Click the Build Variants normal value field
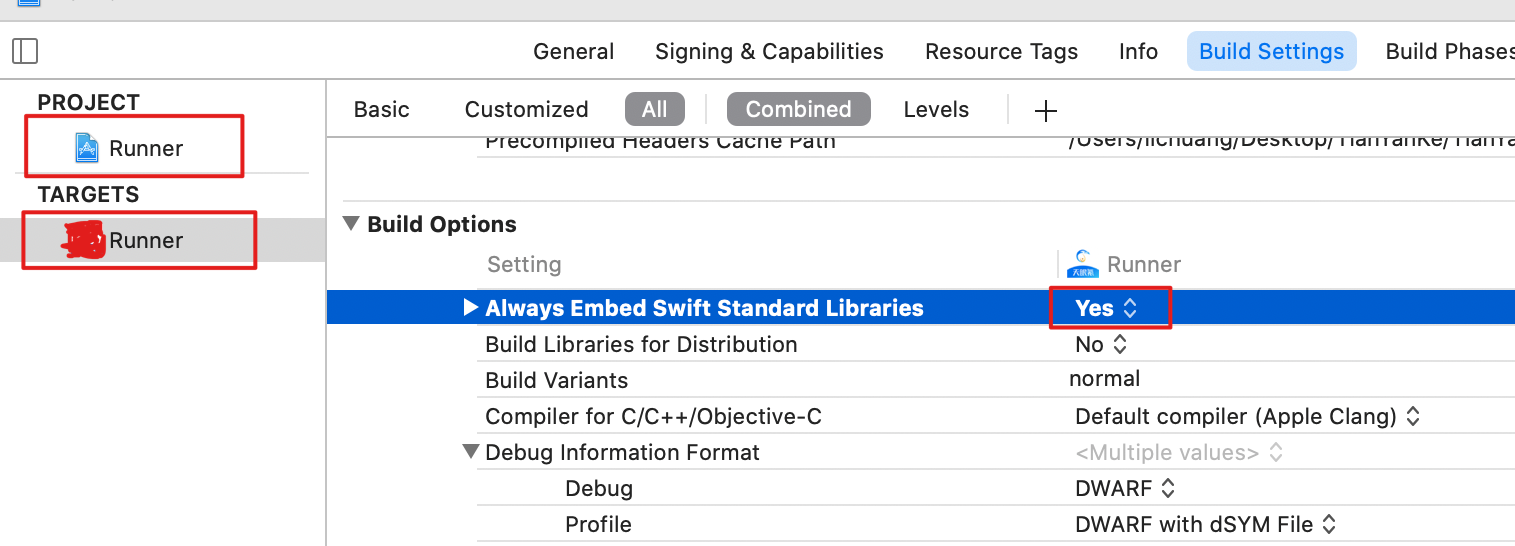1515x546 pixels. click(x=1104, y=379)
